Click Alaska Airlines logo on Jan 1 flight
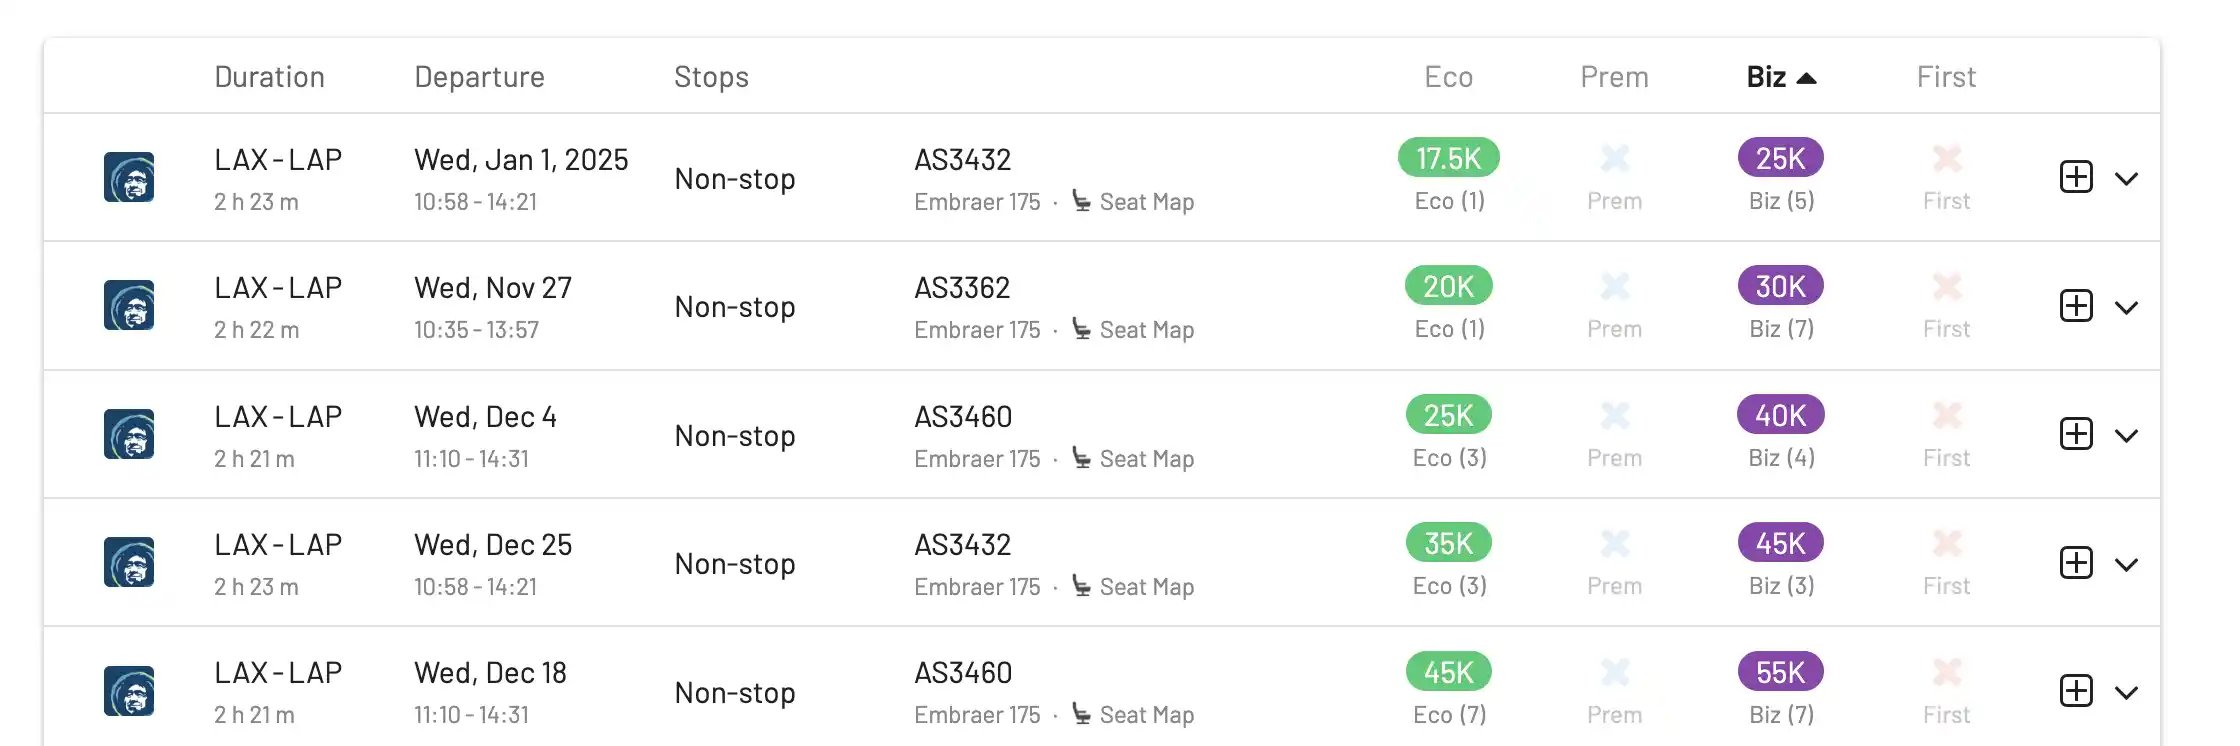The image size is (2240, 746). (x=129, y=177)
